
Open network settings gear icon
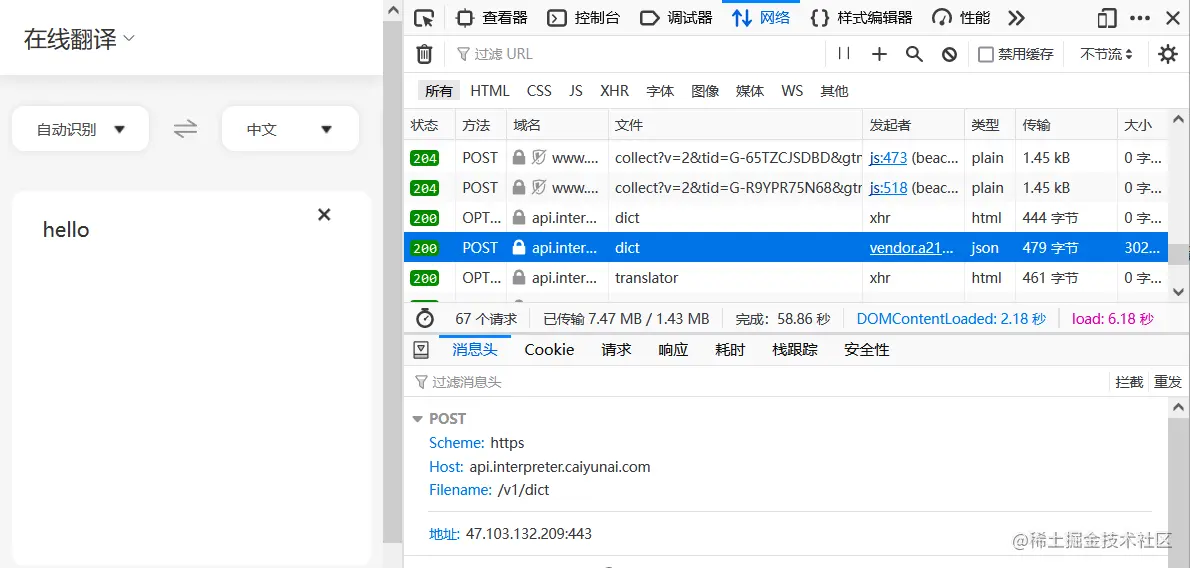coord(1168,54)
